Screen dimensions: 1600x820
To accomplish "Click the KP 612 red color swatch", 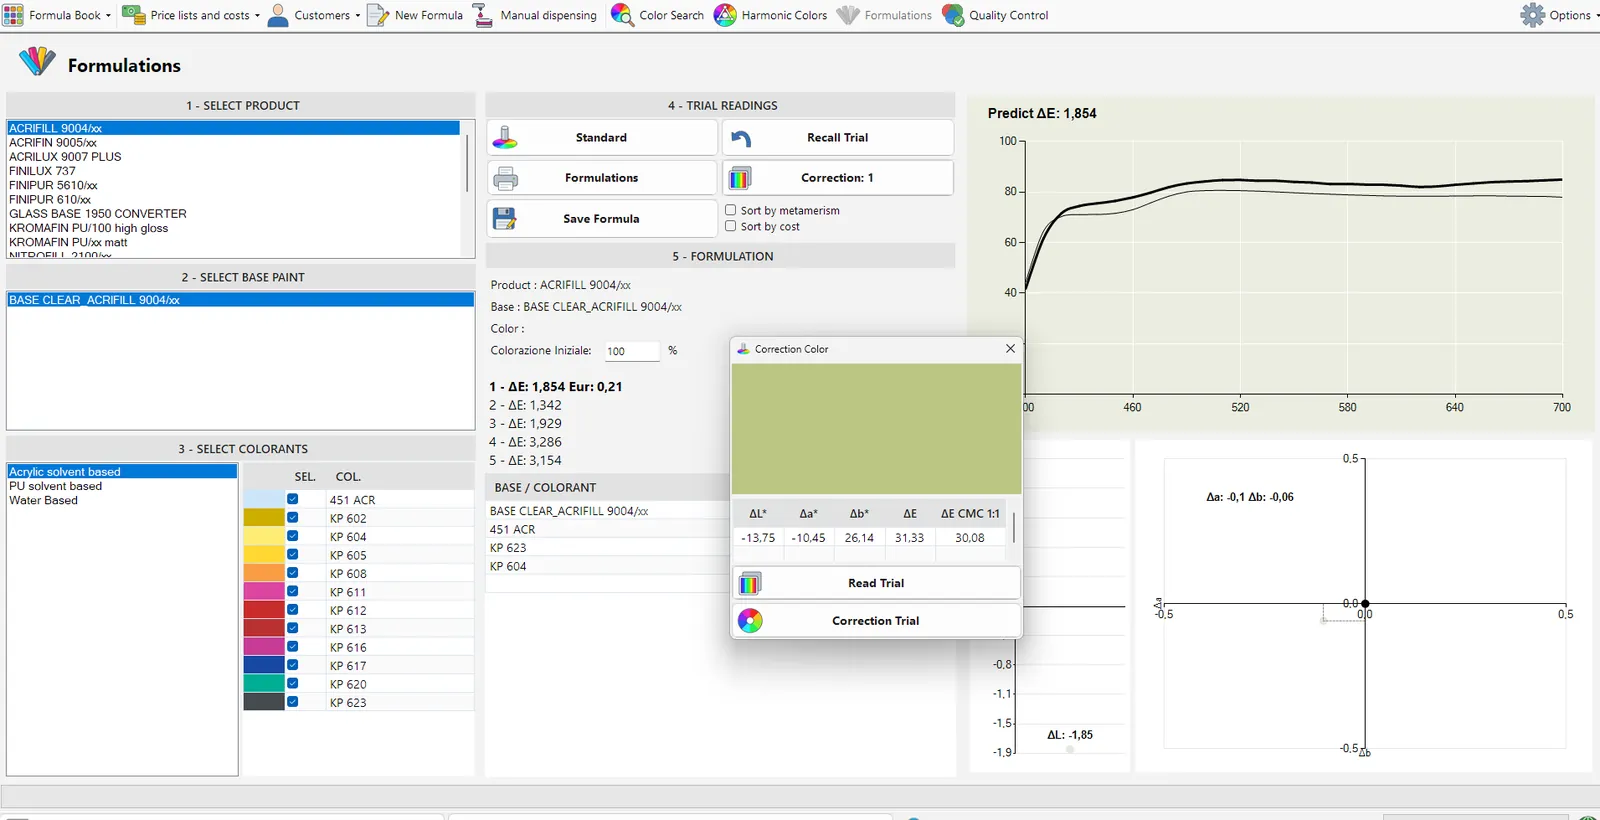I will coord(264,610).
